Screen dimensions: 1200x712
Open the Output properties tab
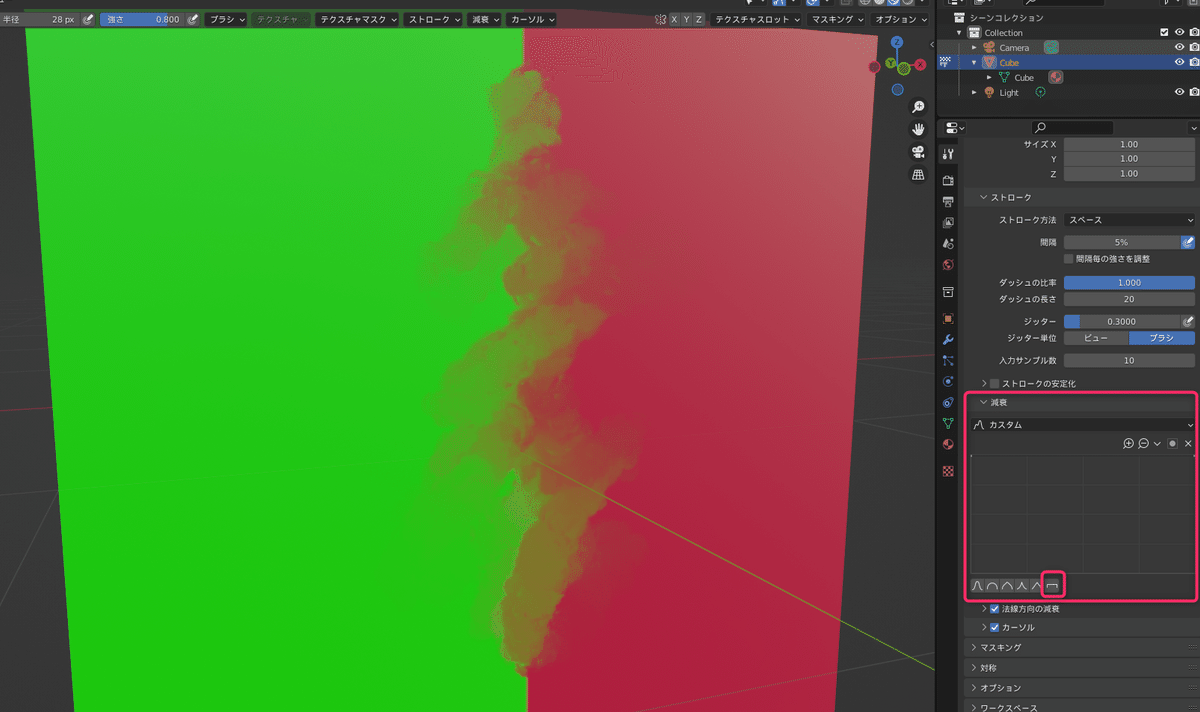948,201
